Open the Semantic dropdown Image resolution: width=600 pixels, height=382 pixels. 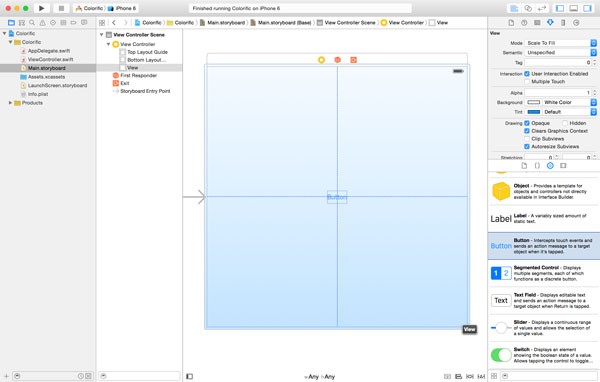561,52
